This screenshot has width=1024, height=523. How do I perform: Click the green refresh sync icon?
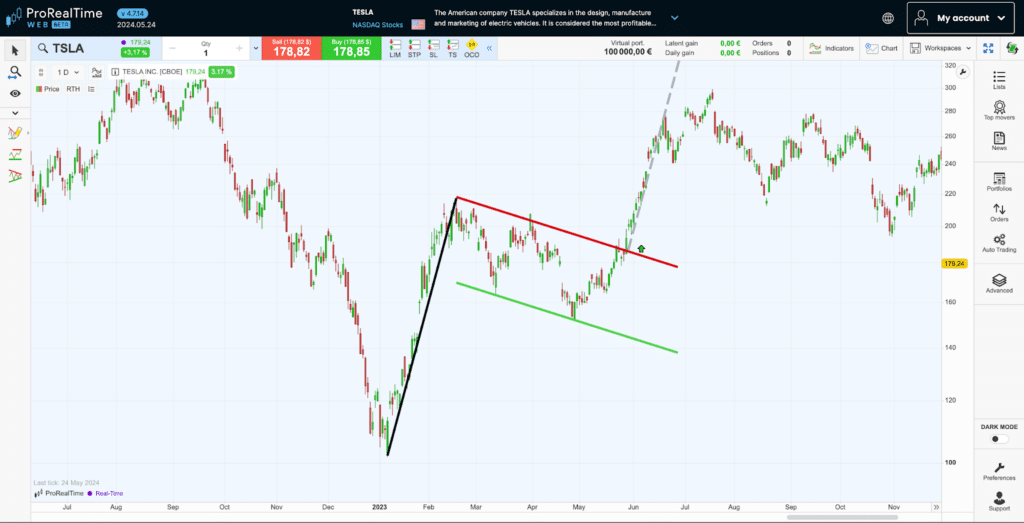pyautogui.click(x=1012, y=48)
